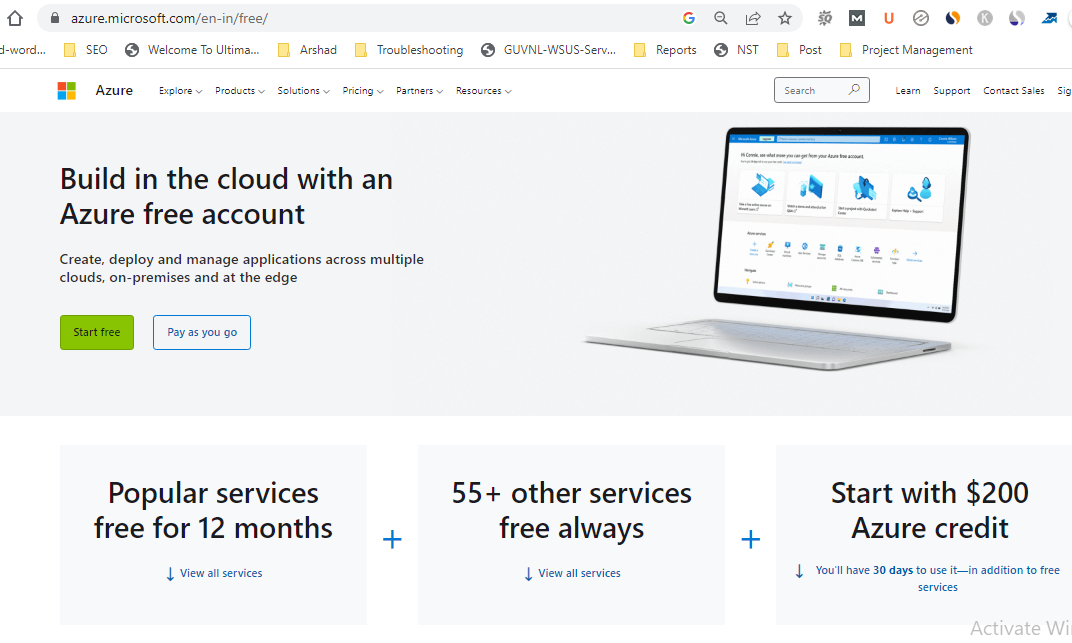Click the Google icon in address bar
The image size is (1072, 643).
coord(688,18)
